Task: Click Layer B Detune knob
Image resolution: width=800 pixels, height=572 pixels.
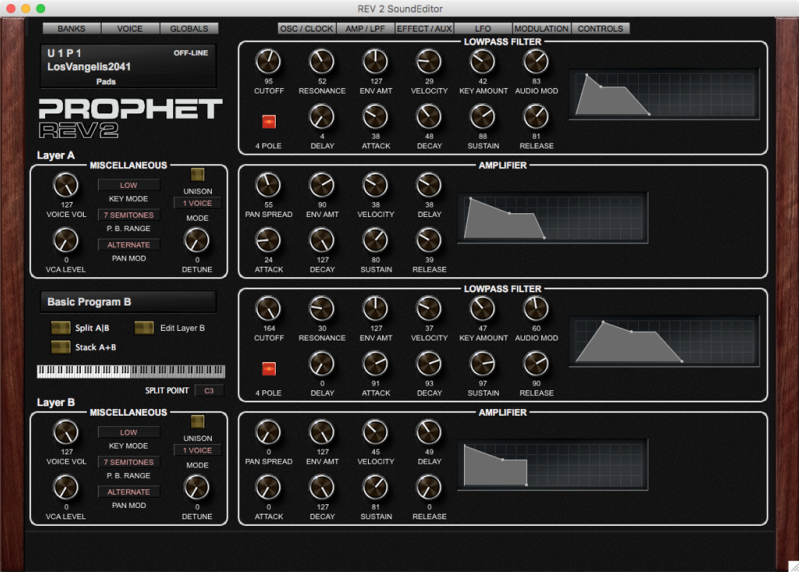Action: [197, 487]
